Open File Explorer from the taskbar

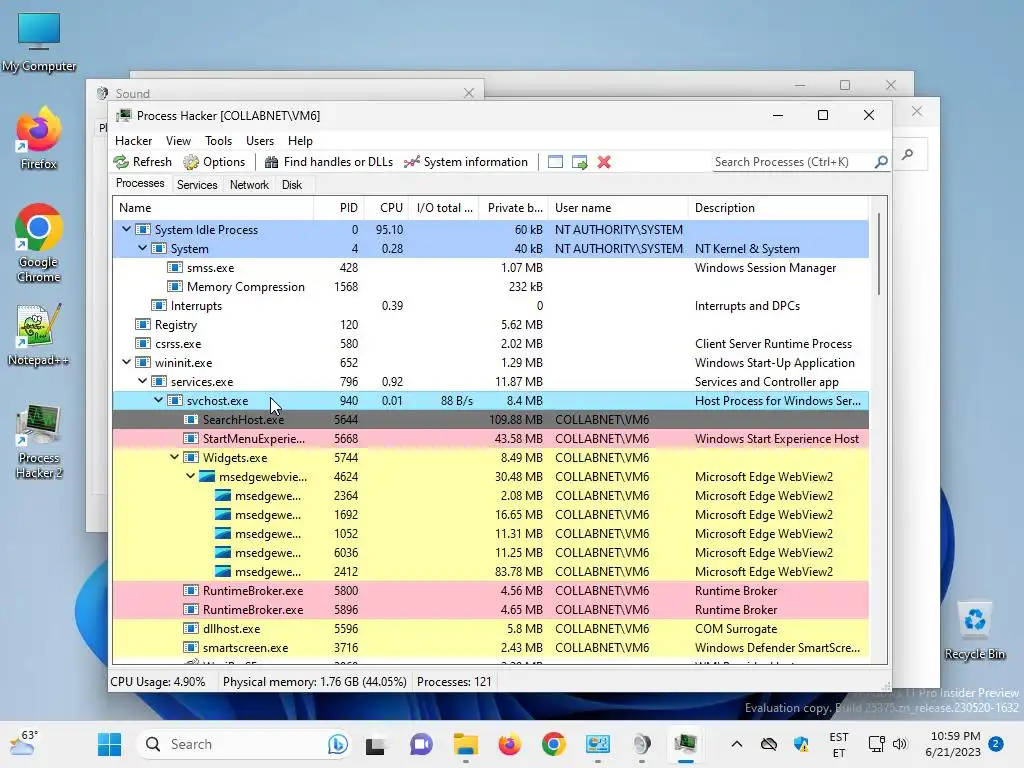pos(466,744)
